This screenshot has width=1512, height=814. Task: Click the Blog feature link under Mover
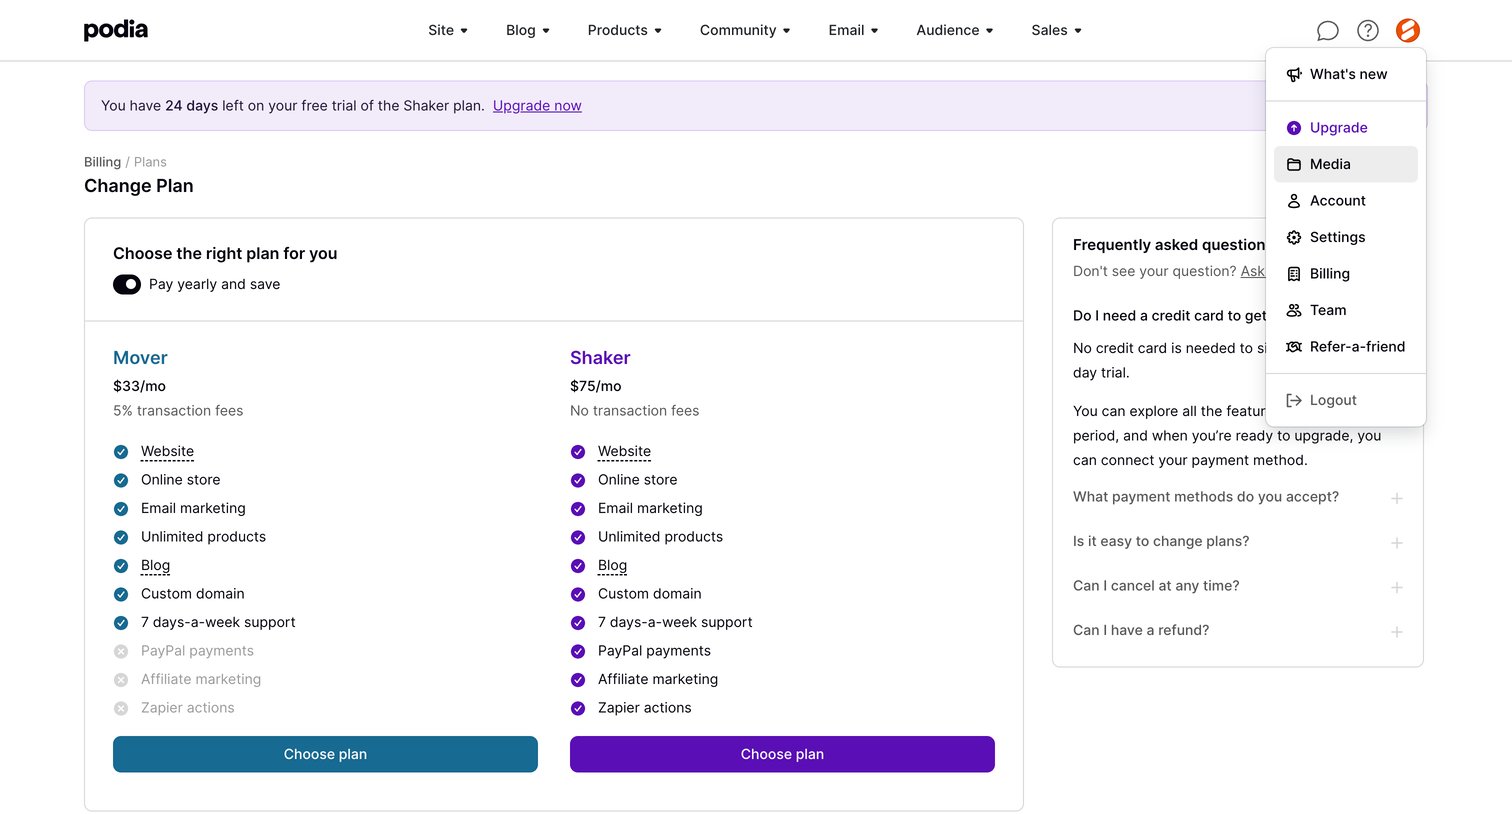click(155, 566)
